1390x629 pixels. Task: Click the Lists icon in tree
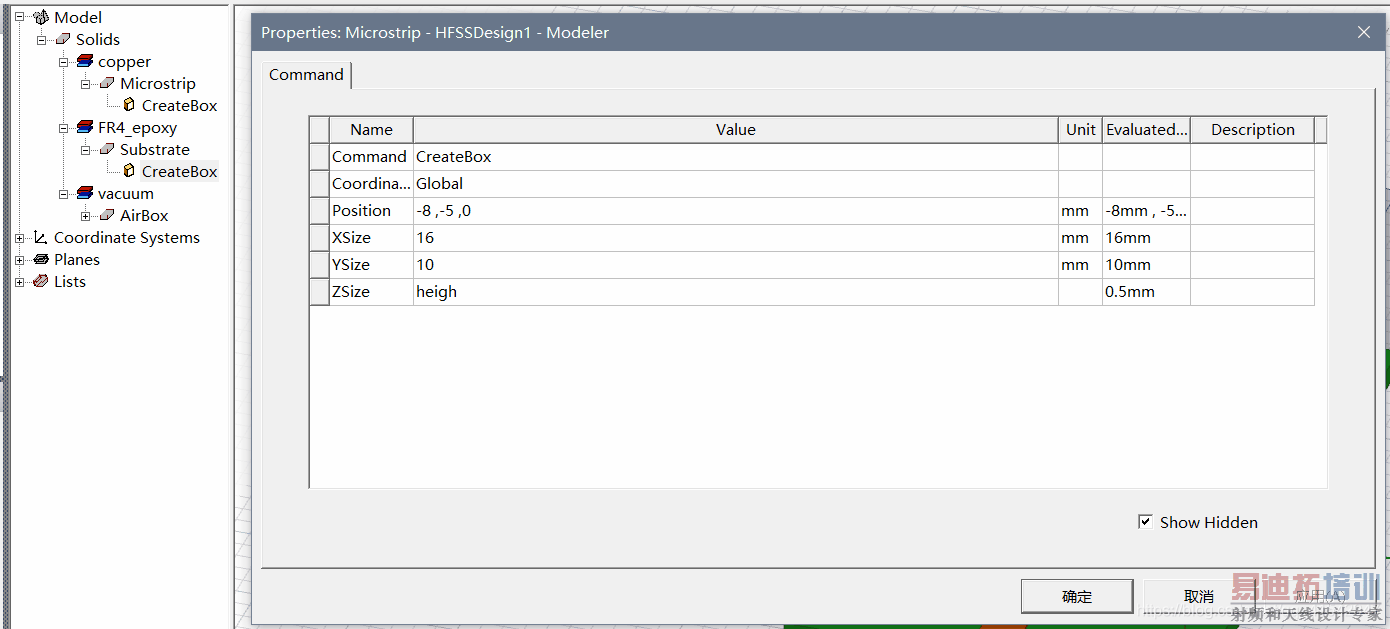(41, 281)
